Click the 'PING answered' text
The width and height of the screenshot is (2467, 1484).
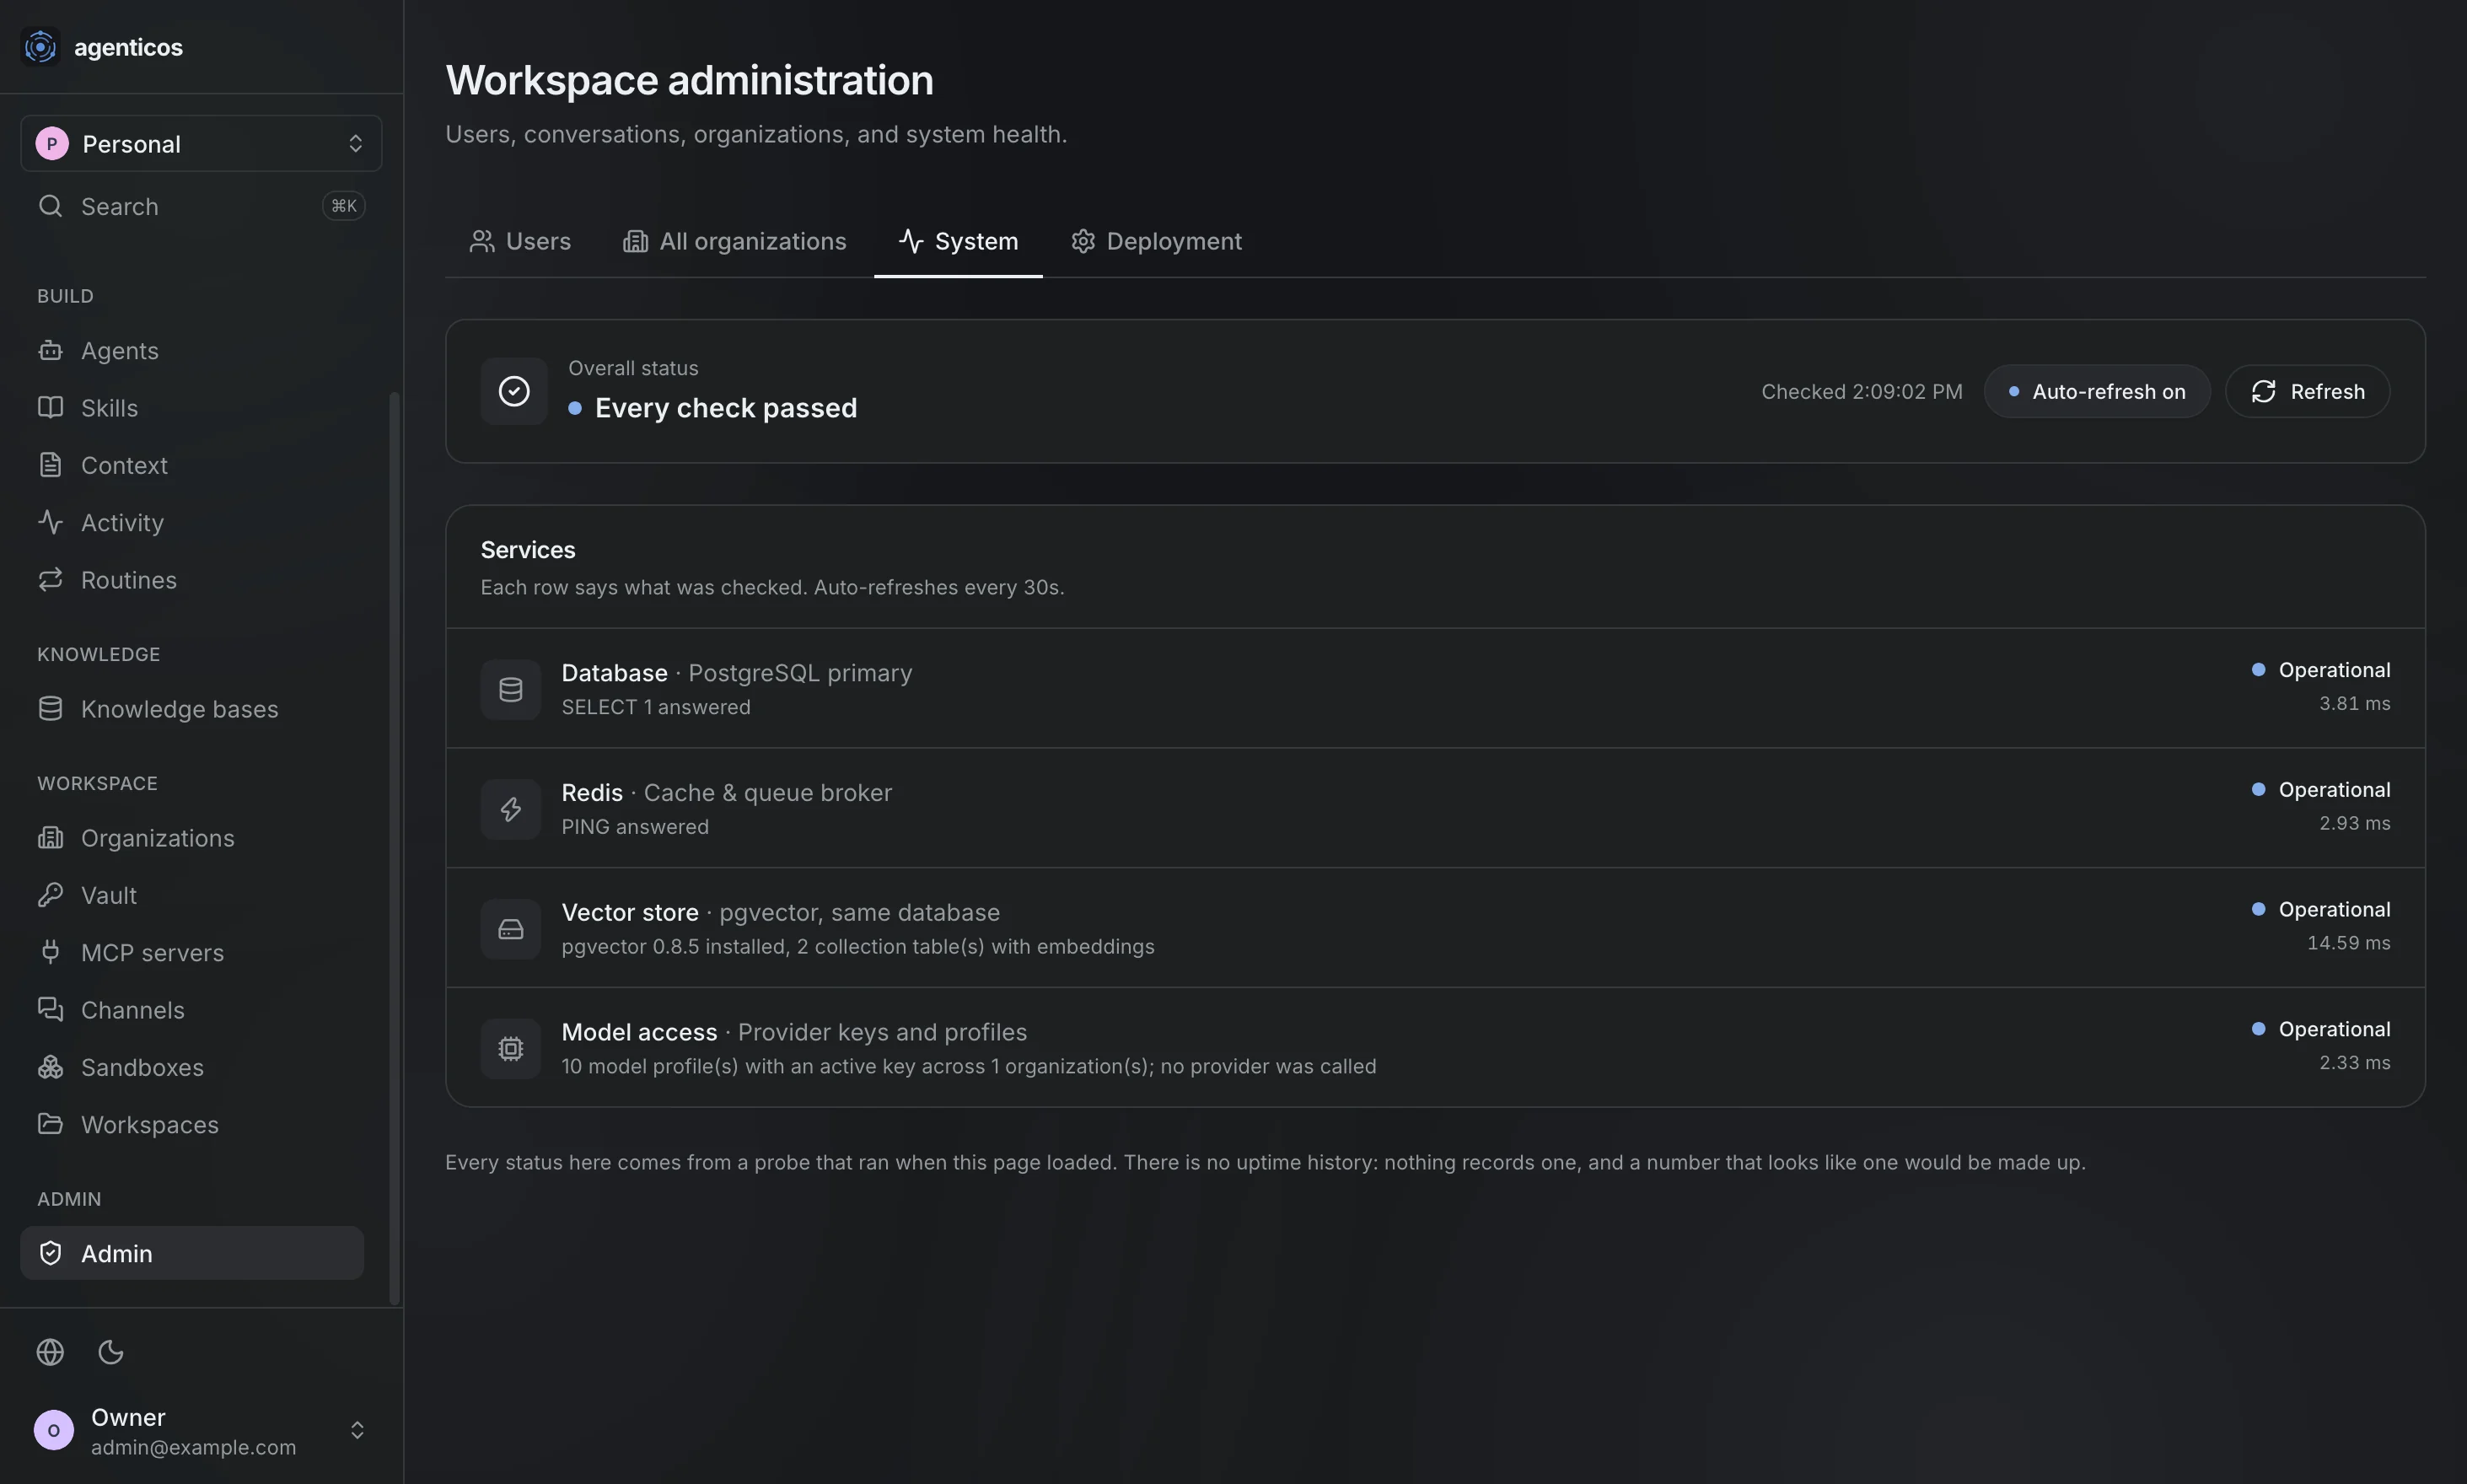635,827
